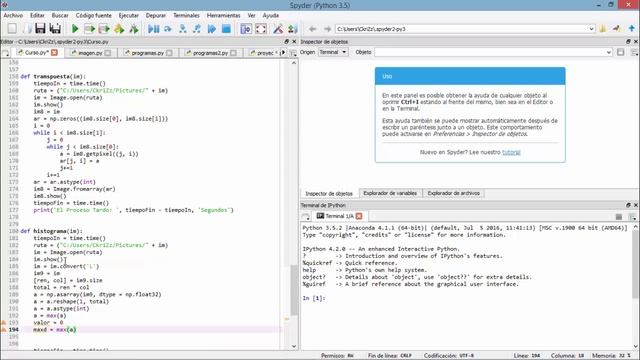The height and width of the screenshot is (360, 640).
Task: Click the editor vertical scrollbar thumb
Action: click(x=294, y=290)
